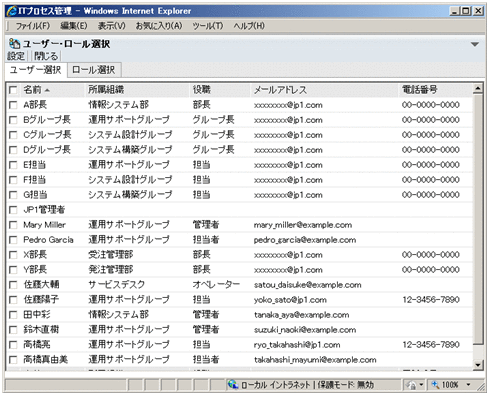The image size is (491, 397).
Task: Click the scrollbar down arrow of the user list
Action: [x=478, y=365]
